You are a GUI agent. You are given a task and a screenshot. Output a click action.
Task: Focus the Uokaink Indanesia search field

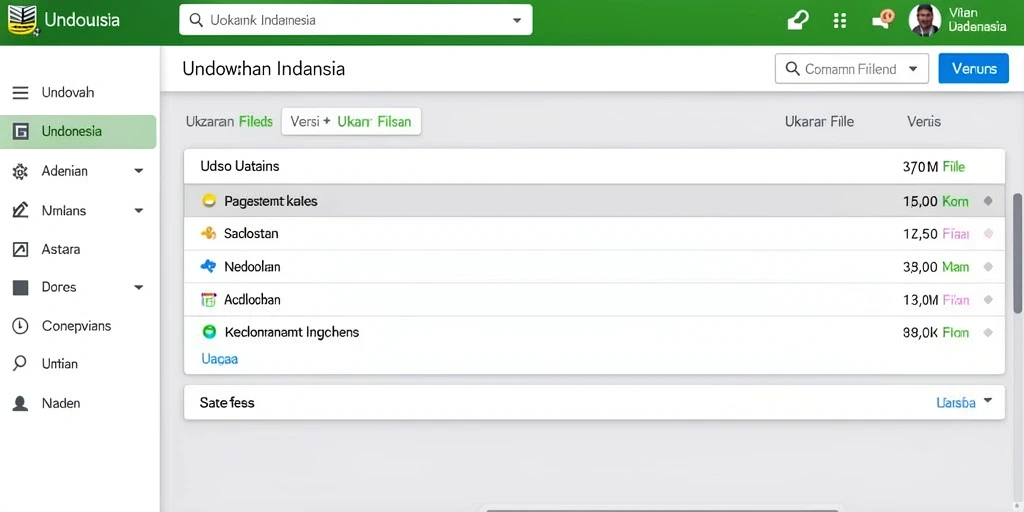[356, 20]
